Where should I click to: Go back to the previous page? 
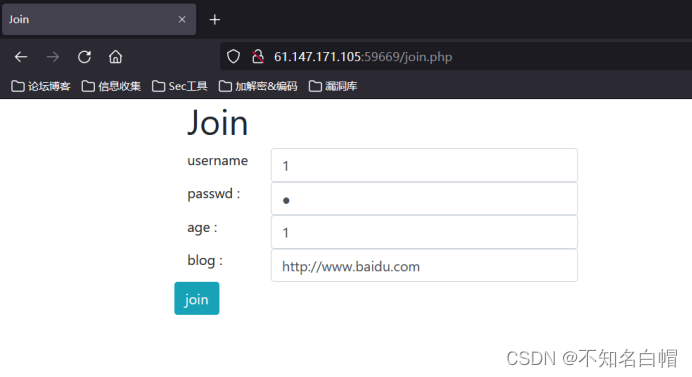21,57
